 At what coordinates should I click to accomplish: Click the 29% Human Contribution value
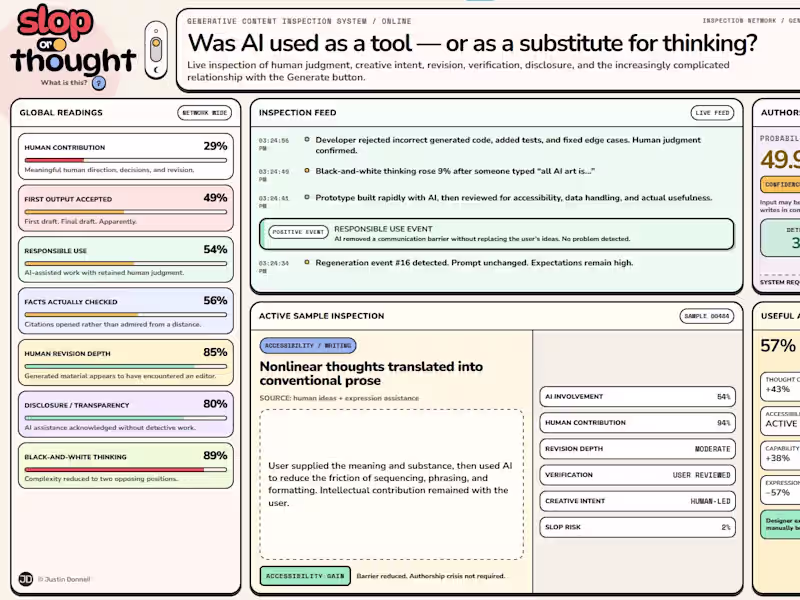coord(215,146)
